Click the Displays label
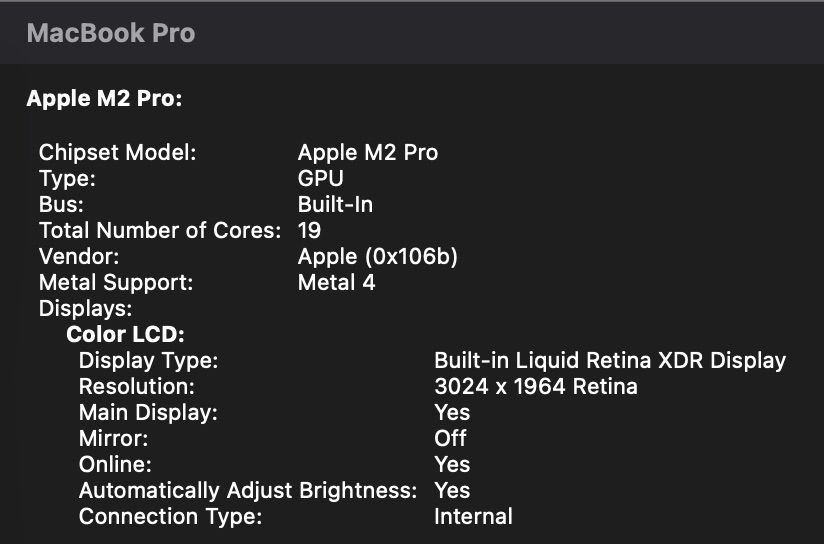The height and width of the screenshot is (544, 824). [x=85, y=309]
